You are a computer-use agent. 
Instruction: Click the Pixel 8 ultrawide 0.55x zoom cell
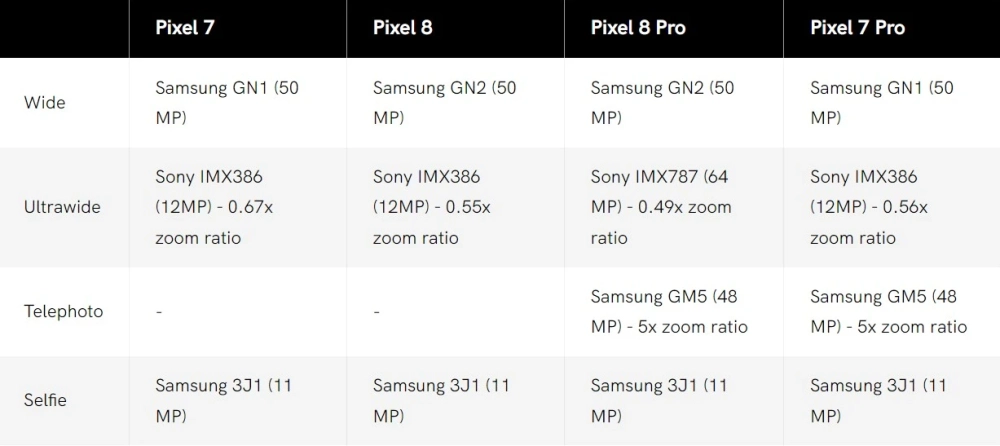[x=431, y=207]
